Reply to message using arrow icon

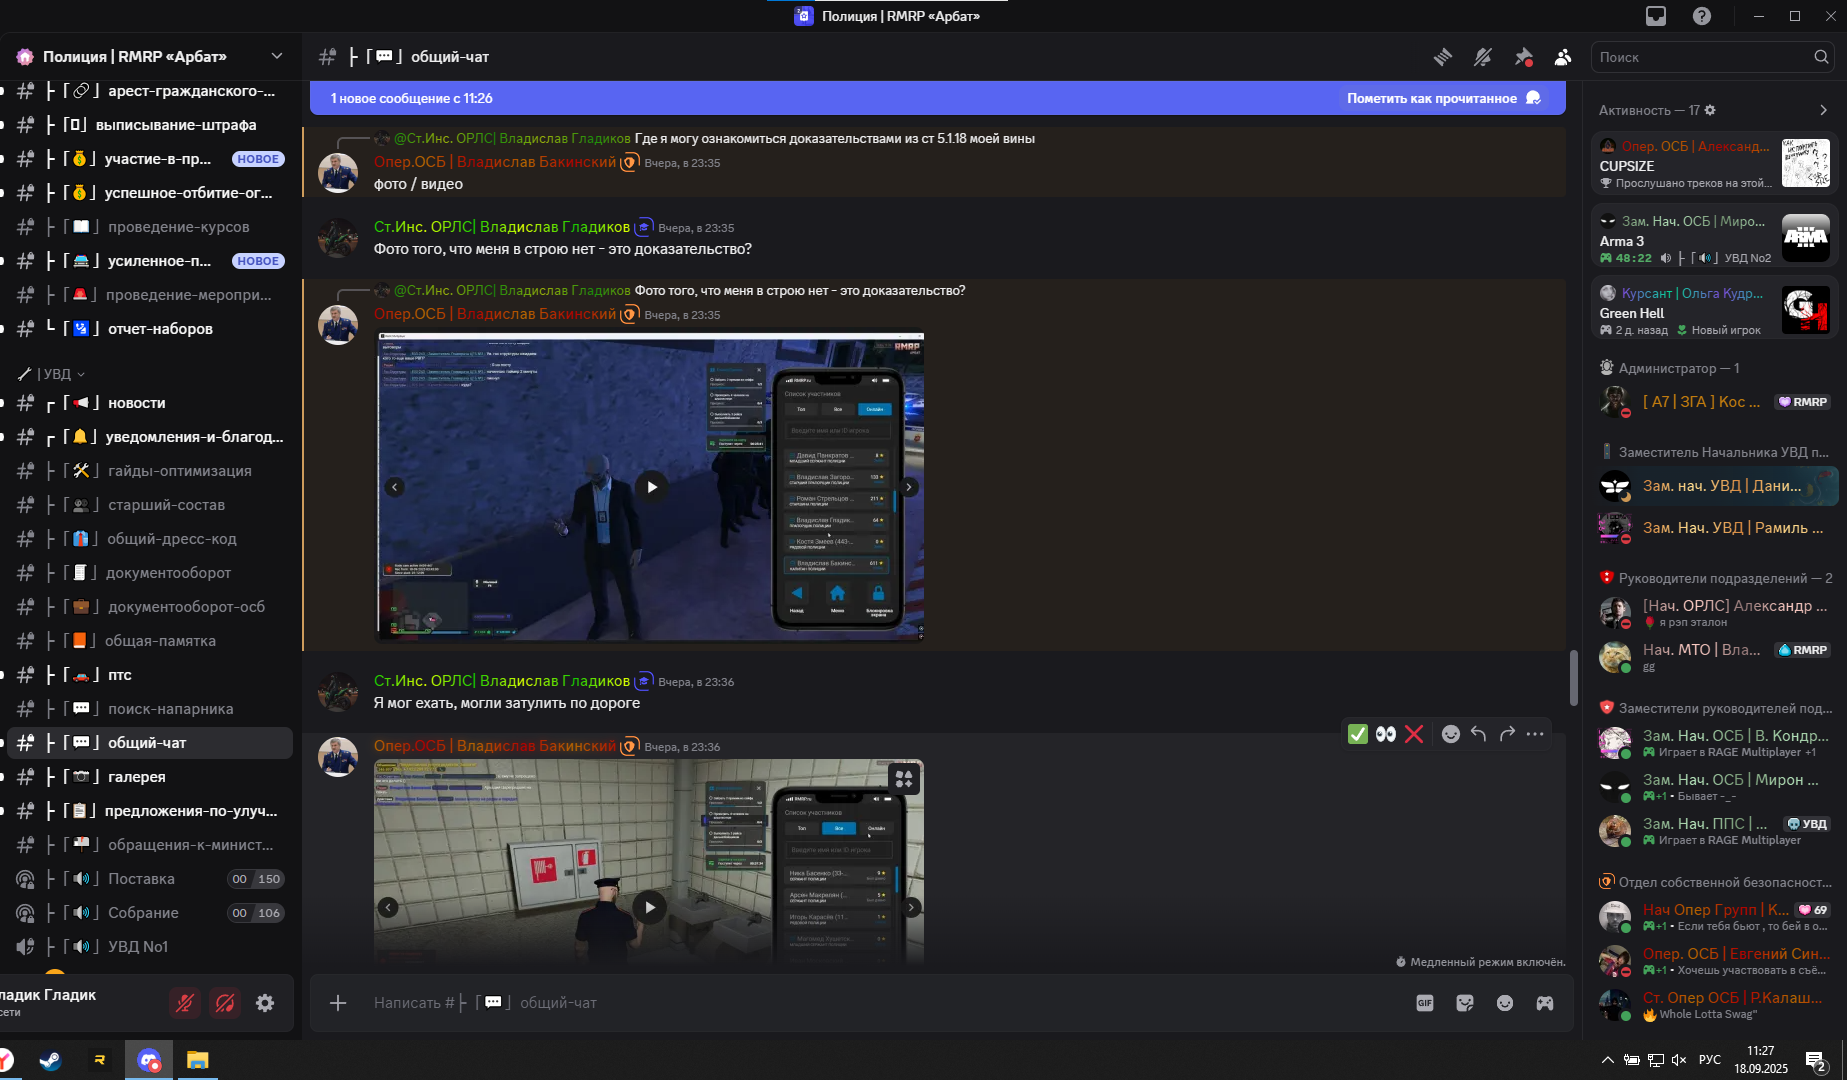[1478, 734]
